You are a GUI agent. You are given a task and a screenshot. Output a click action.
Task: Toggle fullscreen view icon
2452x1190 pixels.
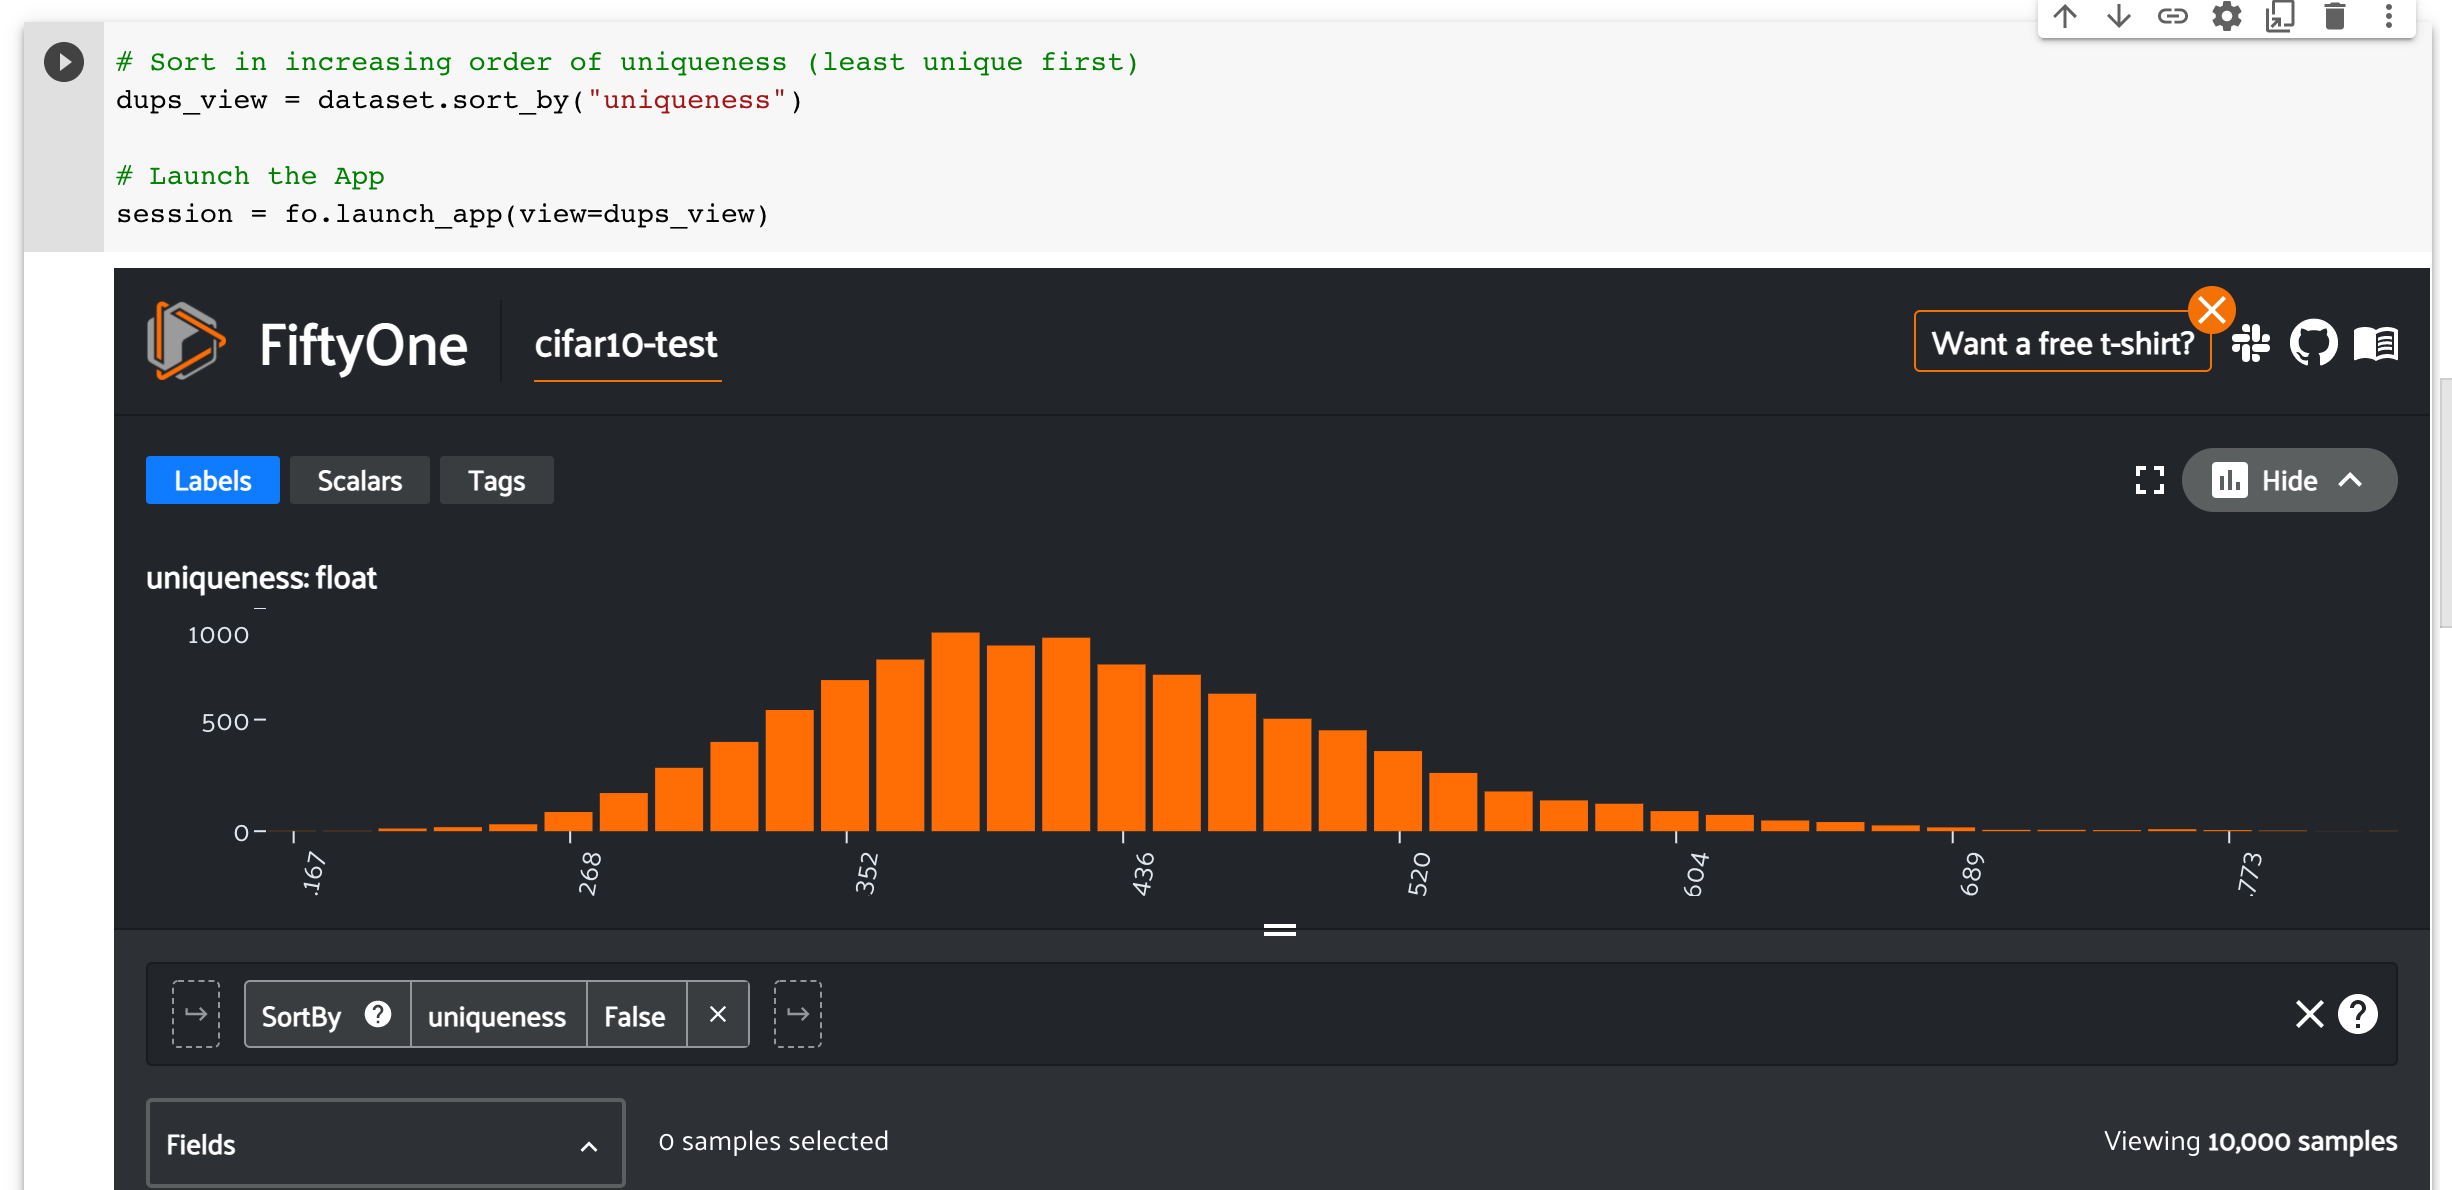coord(2149,480)
